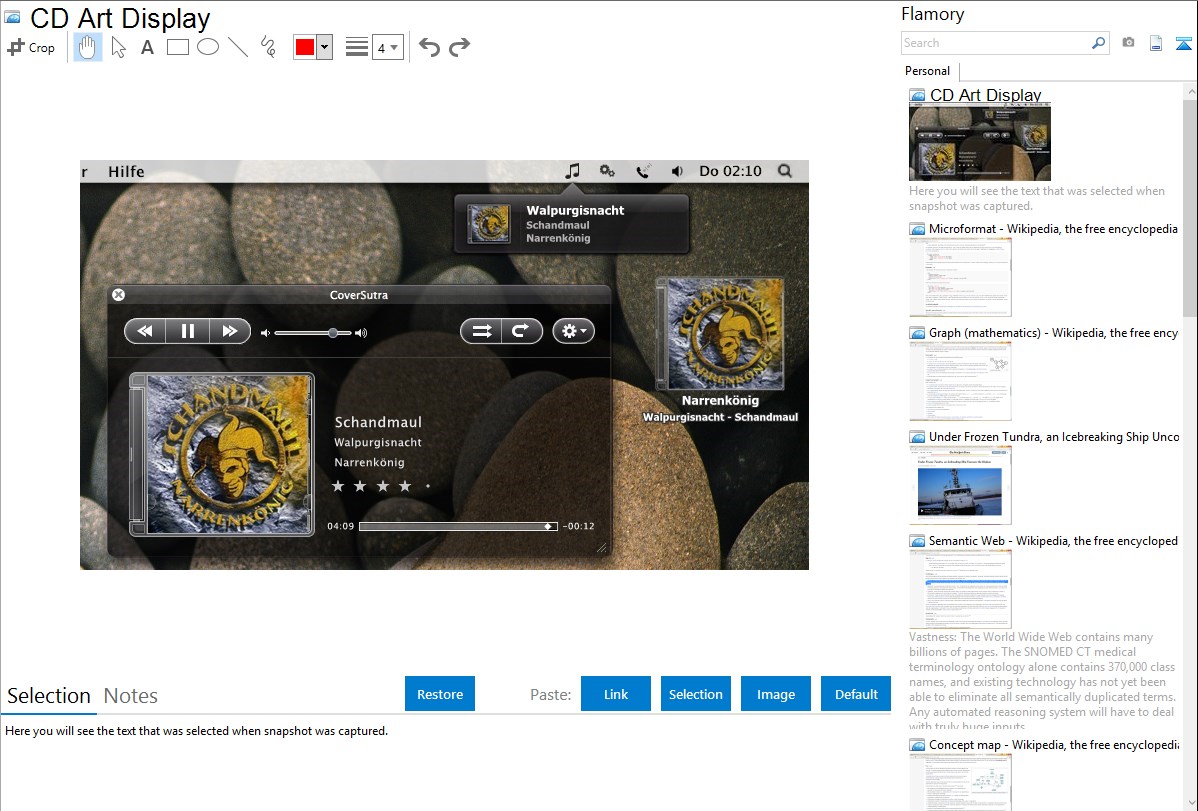1198x811 pixels.
Task: Switch to the Selection tab
Action: tap(49, 696)
